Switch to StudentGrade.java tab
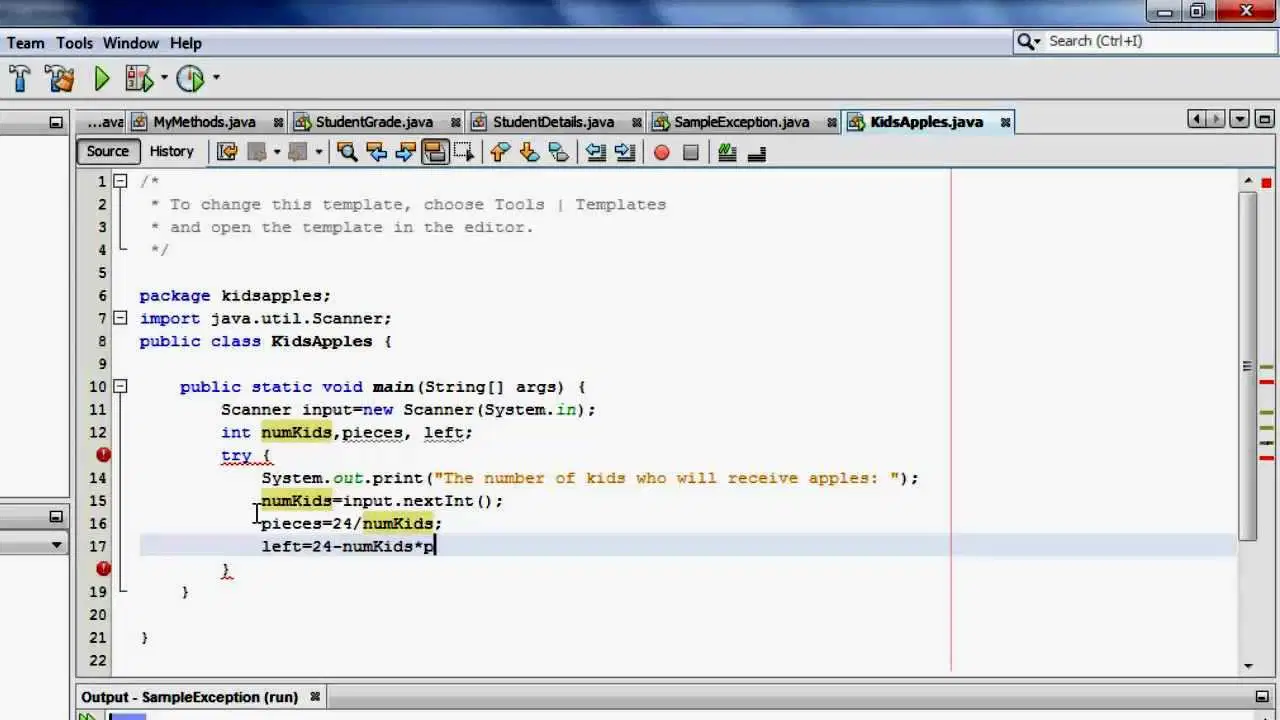 373,122
